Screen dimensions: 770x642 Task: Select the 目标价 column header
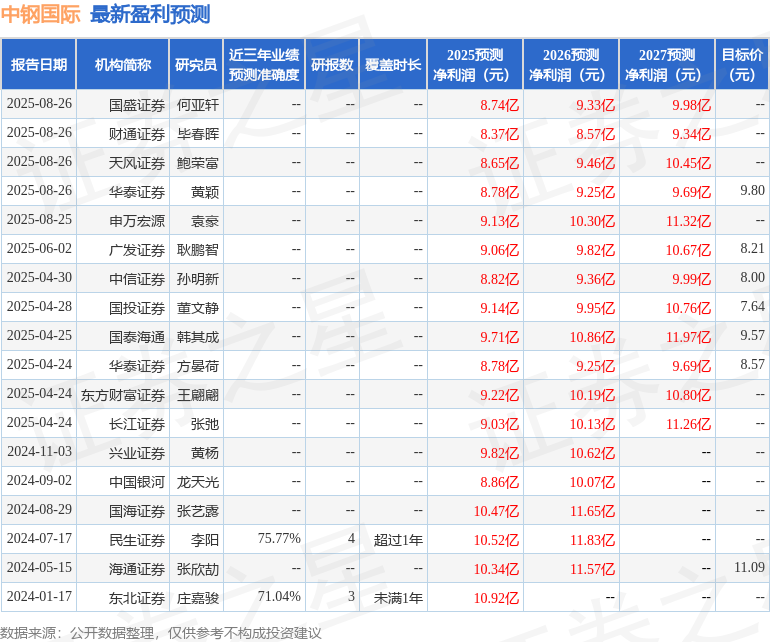coord(742,64)
